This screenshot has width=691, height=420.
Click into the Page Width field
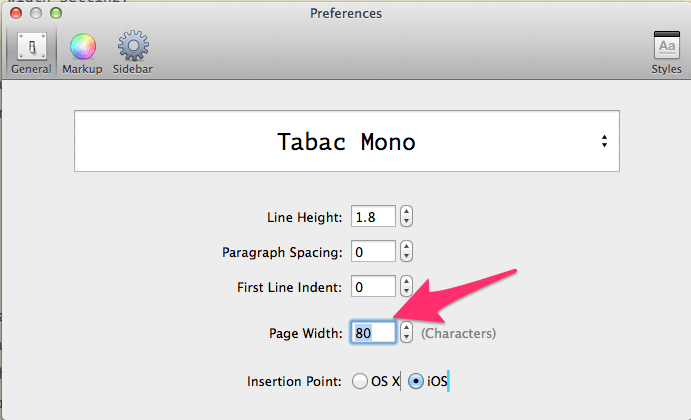(x=373, y=332)
